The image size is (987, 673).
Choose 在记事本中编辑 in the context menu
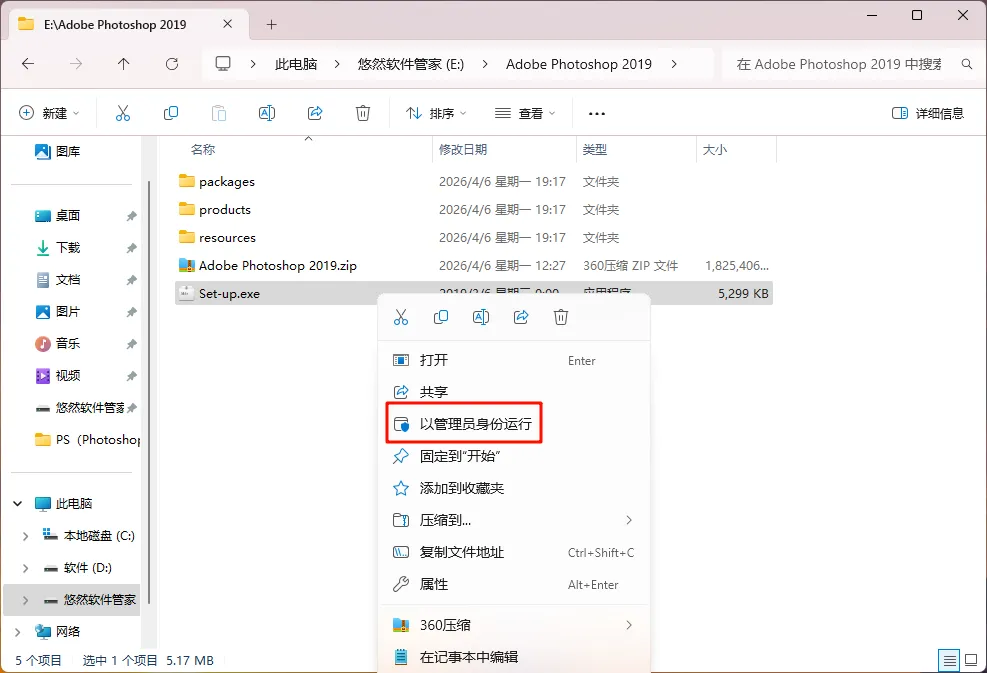[x=512, y=657]
